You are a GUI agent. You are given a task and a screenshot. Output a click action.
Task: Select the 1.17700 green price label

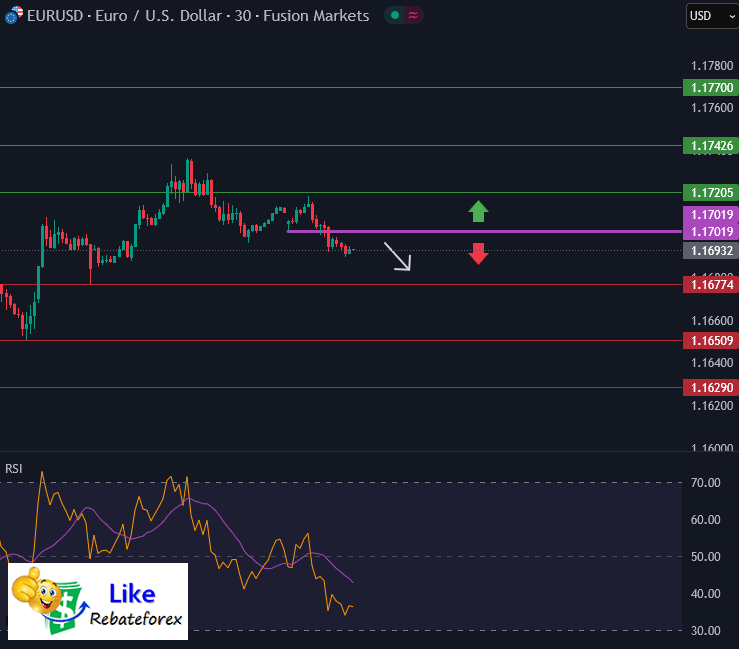click(711, 88)
